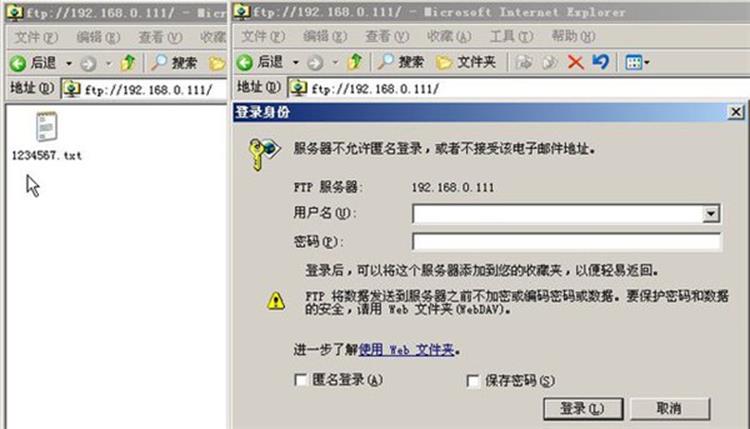Click the Up folder icon in right window

point(355,62)
